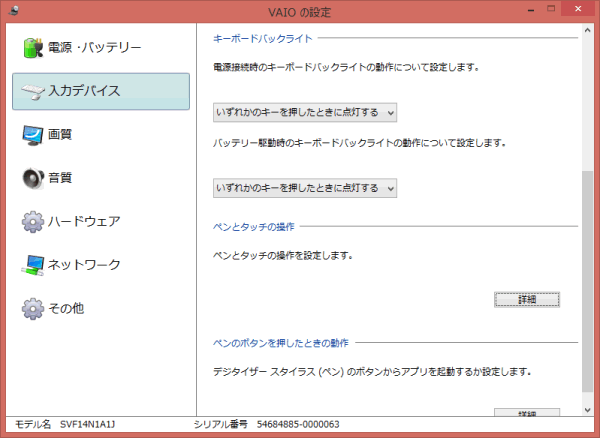Image resolution: width=600 pixels, height=438 pixels.
Task: Click the serial number 54684885-0000063
Action: [x=298, y=424]
